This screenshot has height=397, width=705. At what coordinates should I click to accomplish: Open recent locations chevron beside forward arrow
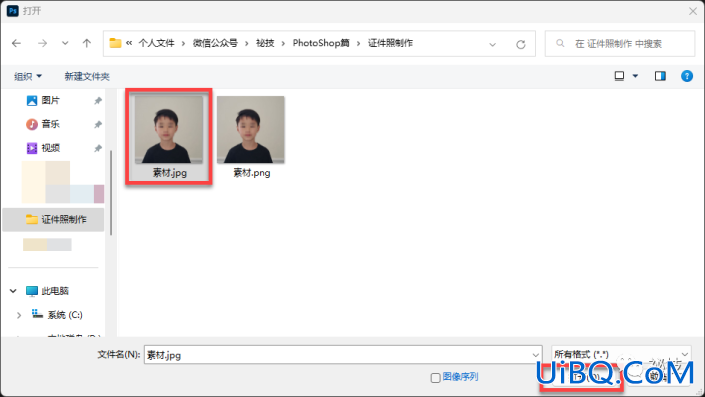[65, 43]
